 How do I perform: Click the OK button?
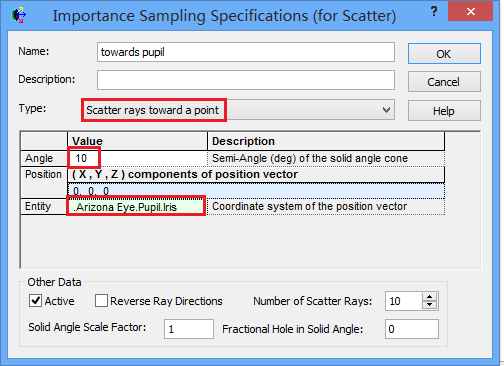pos(444,54)
